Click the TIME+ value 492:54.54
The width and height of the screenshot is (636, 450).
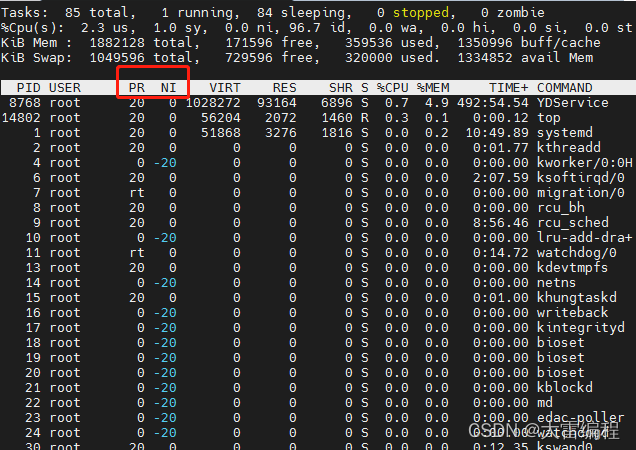coord(493,103)
